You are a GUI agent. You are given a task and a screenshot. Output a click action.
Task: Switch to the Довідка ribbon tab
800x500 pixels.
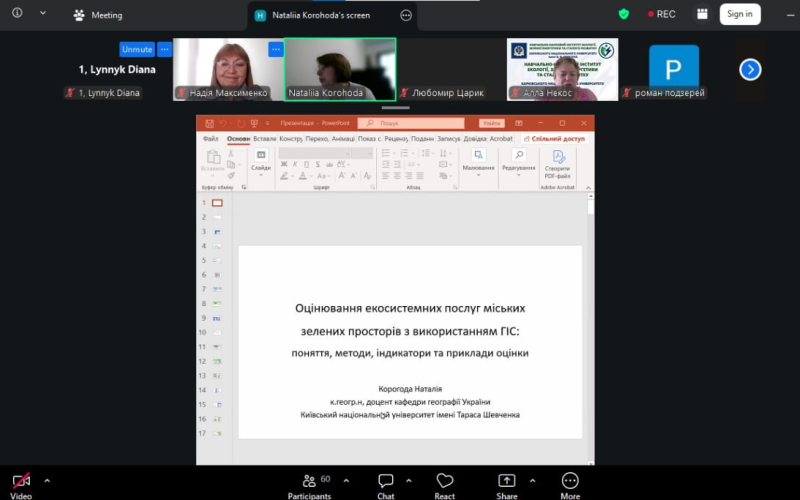point(474,139)
